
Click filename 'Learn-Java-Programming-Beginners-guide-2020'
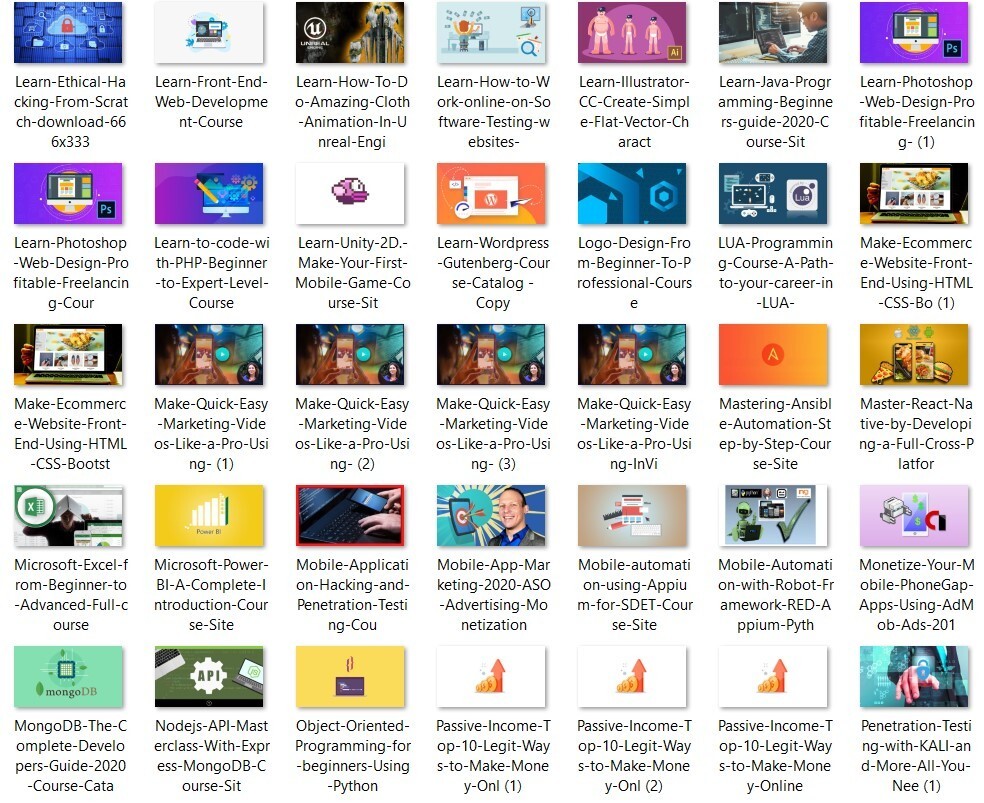click(776, 112)
